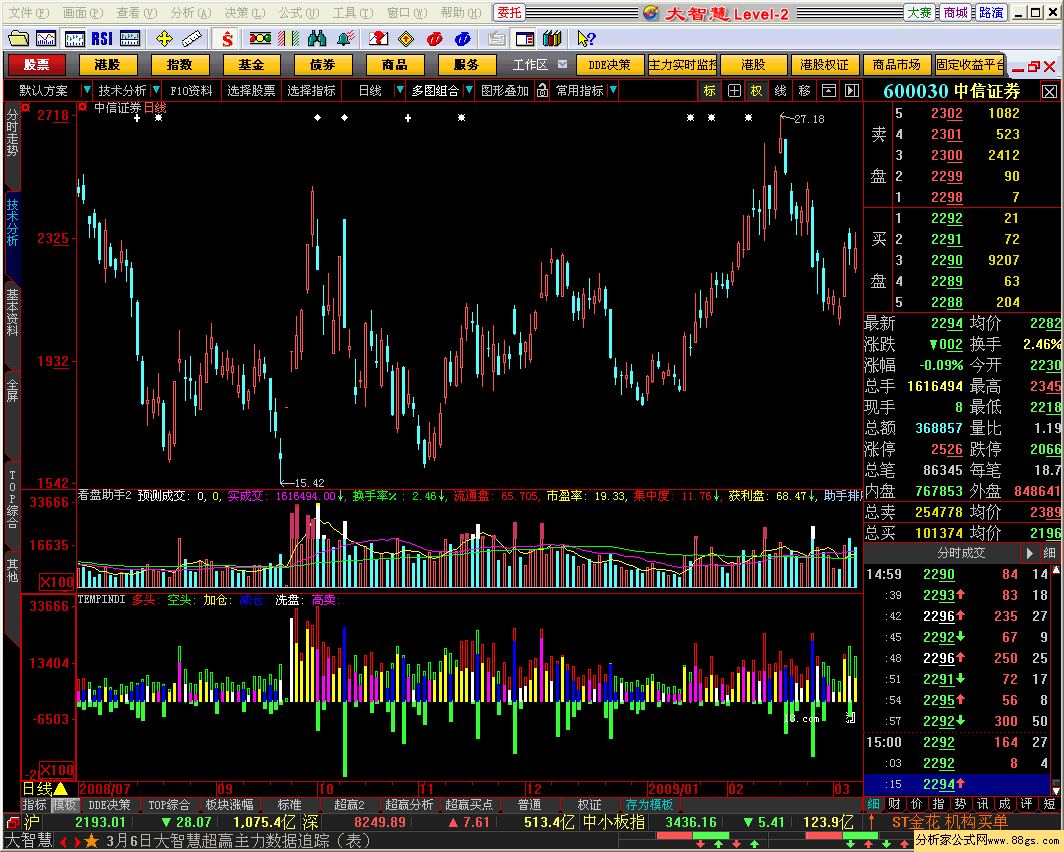The image size is (1064, 852).
Task: Click the red circular phi icon
Action: pyautogui.click(x=434, y=39)
